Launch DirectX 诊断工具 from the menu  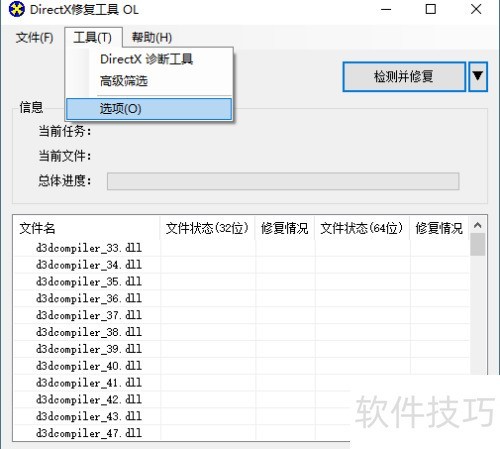(x=147, y=59)
